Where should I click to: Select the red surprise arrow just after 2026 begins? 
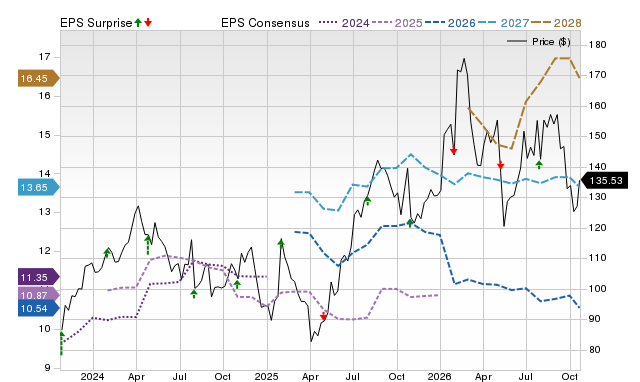453,150
